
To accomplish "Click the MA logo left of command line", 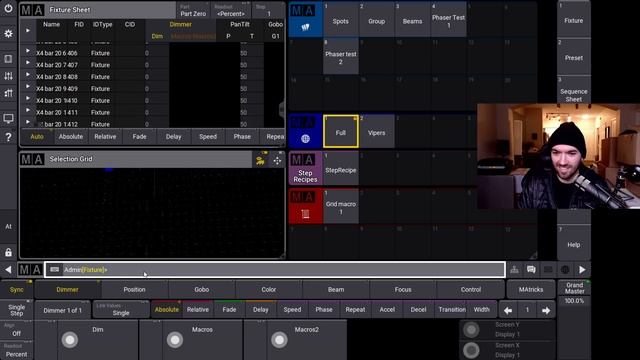I will coord(30,270).
